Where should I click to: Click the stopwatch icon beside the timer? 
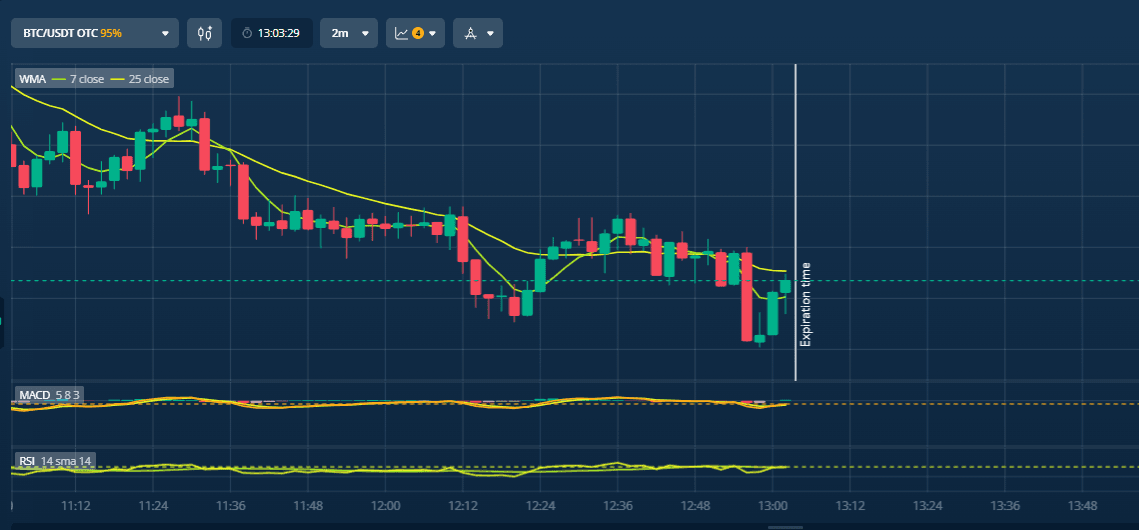(x=247, y=33)
